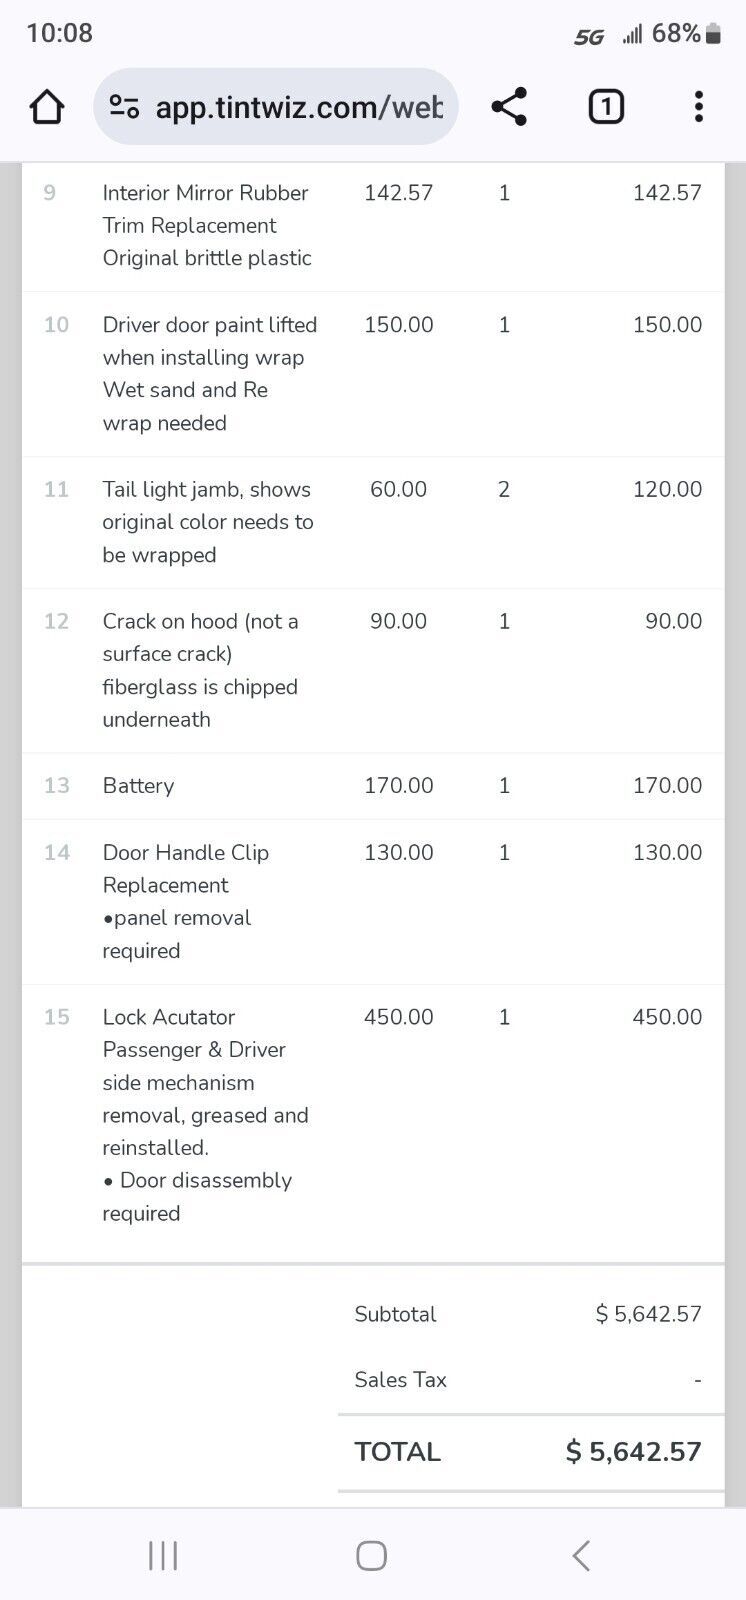This screenshot has width=746, height=1600.
Task: Tap the site settings icon in address bar
Action: pos(124,107)
